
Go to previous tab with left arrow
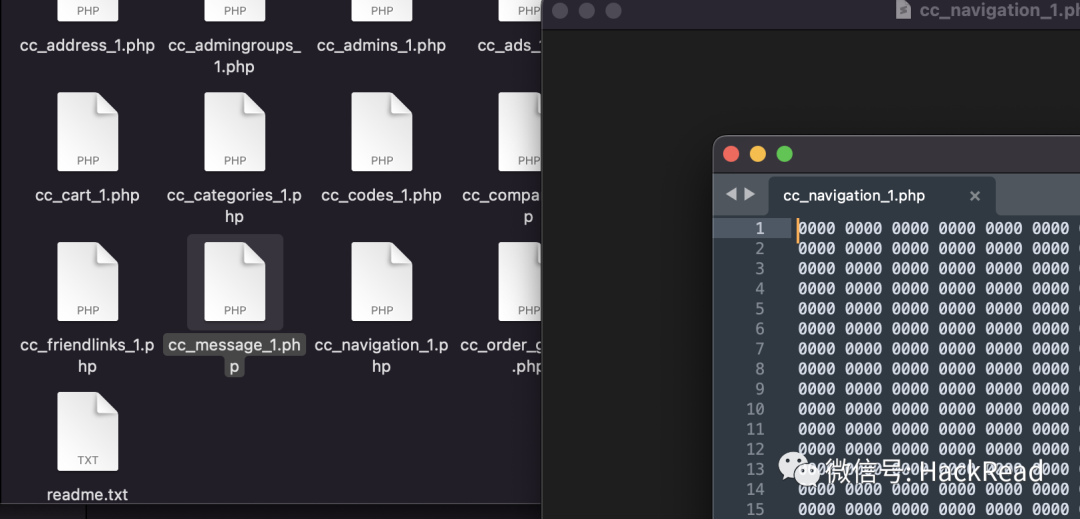[x=731, y=195]
